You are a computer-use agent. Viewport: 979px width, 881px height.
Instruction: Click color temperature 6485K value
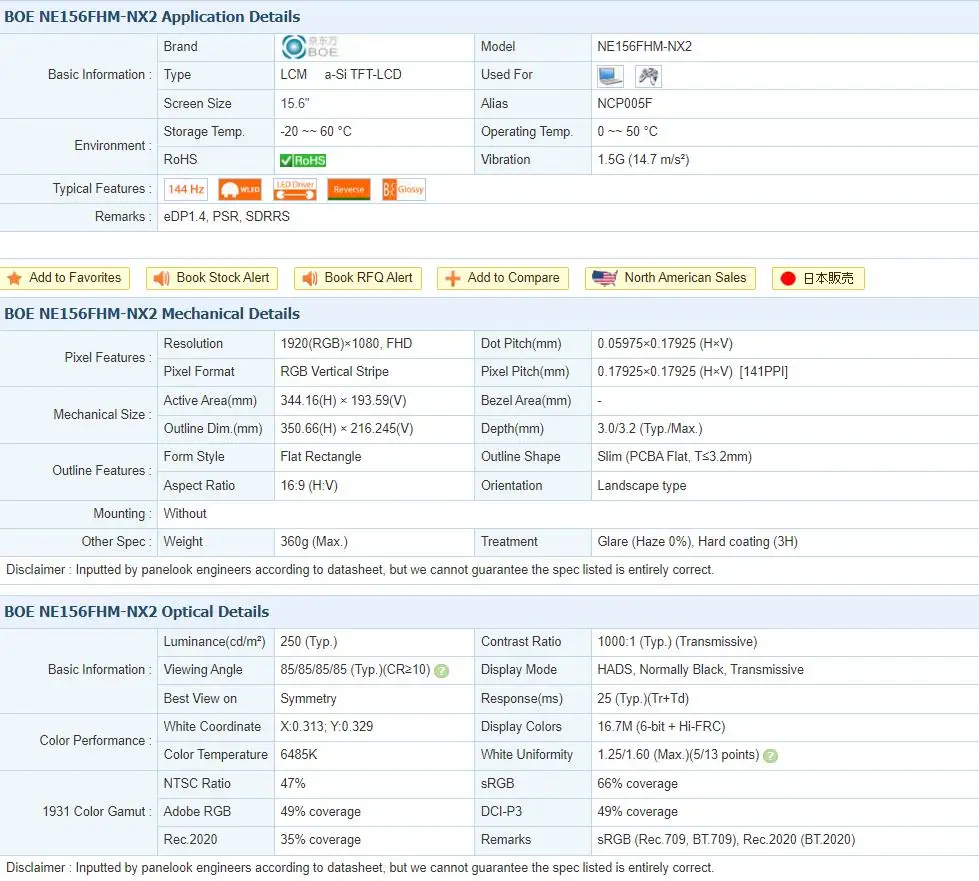(298, 755)
